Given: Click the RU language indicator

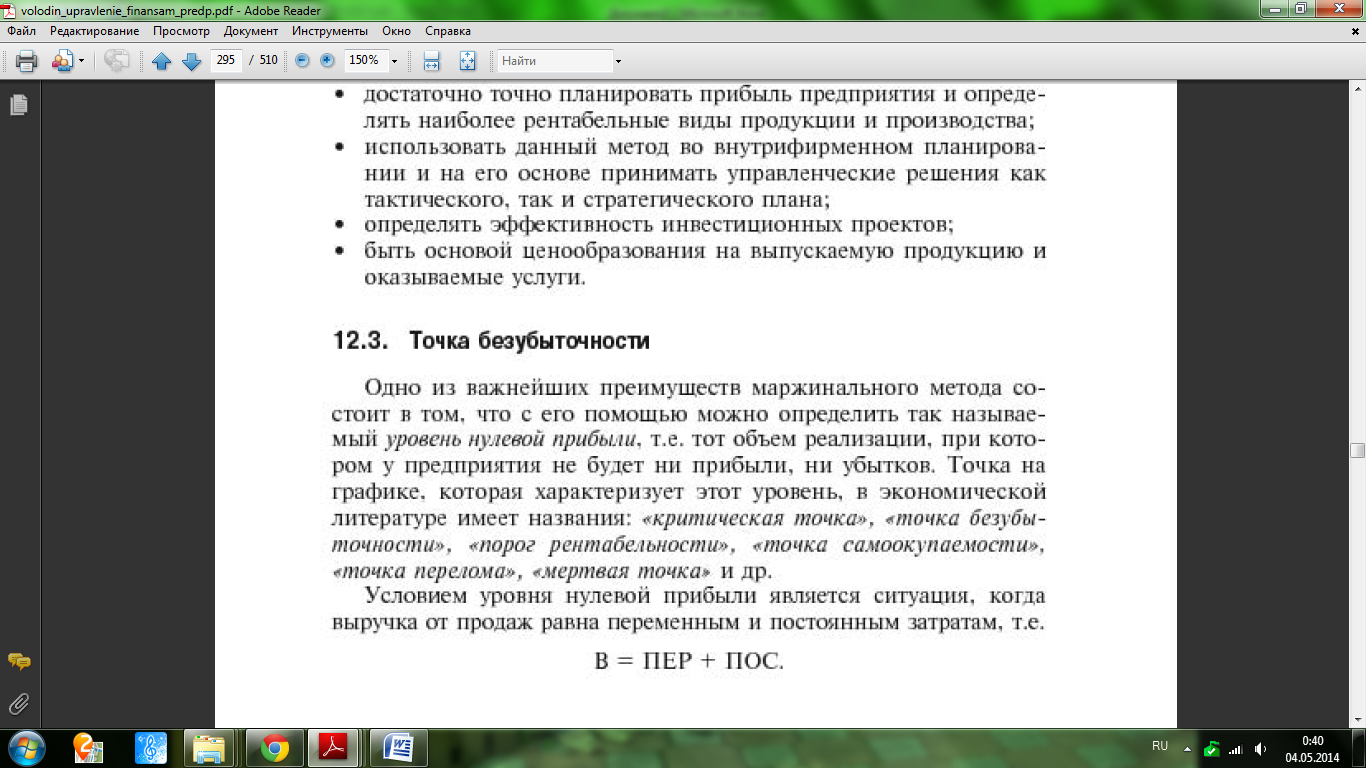Looking at the screenshot, I should (1160, 746).
